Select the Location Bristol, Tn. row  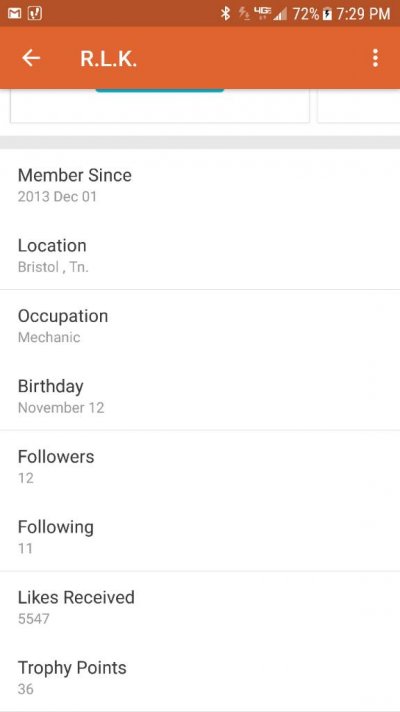point(200,255)
